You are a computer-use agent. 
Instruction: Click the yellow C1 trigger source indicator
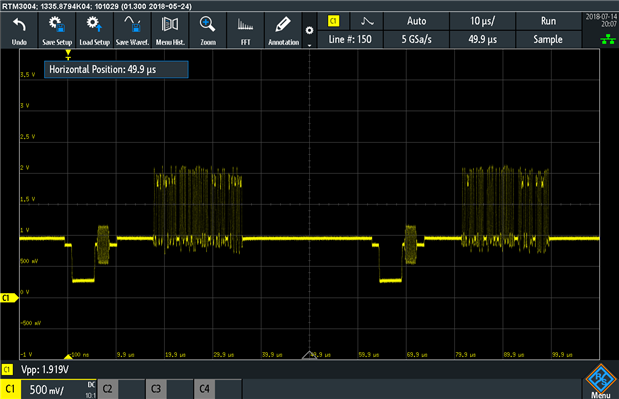pyautogui.click(x=334, y=21)
